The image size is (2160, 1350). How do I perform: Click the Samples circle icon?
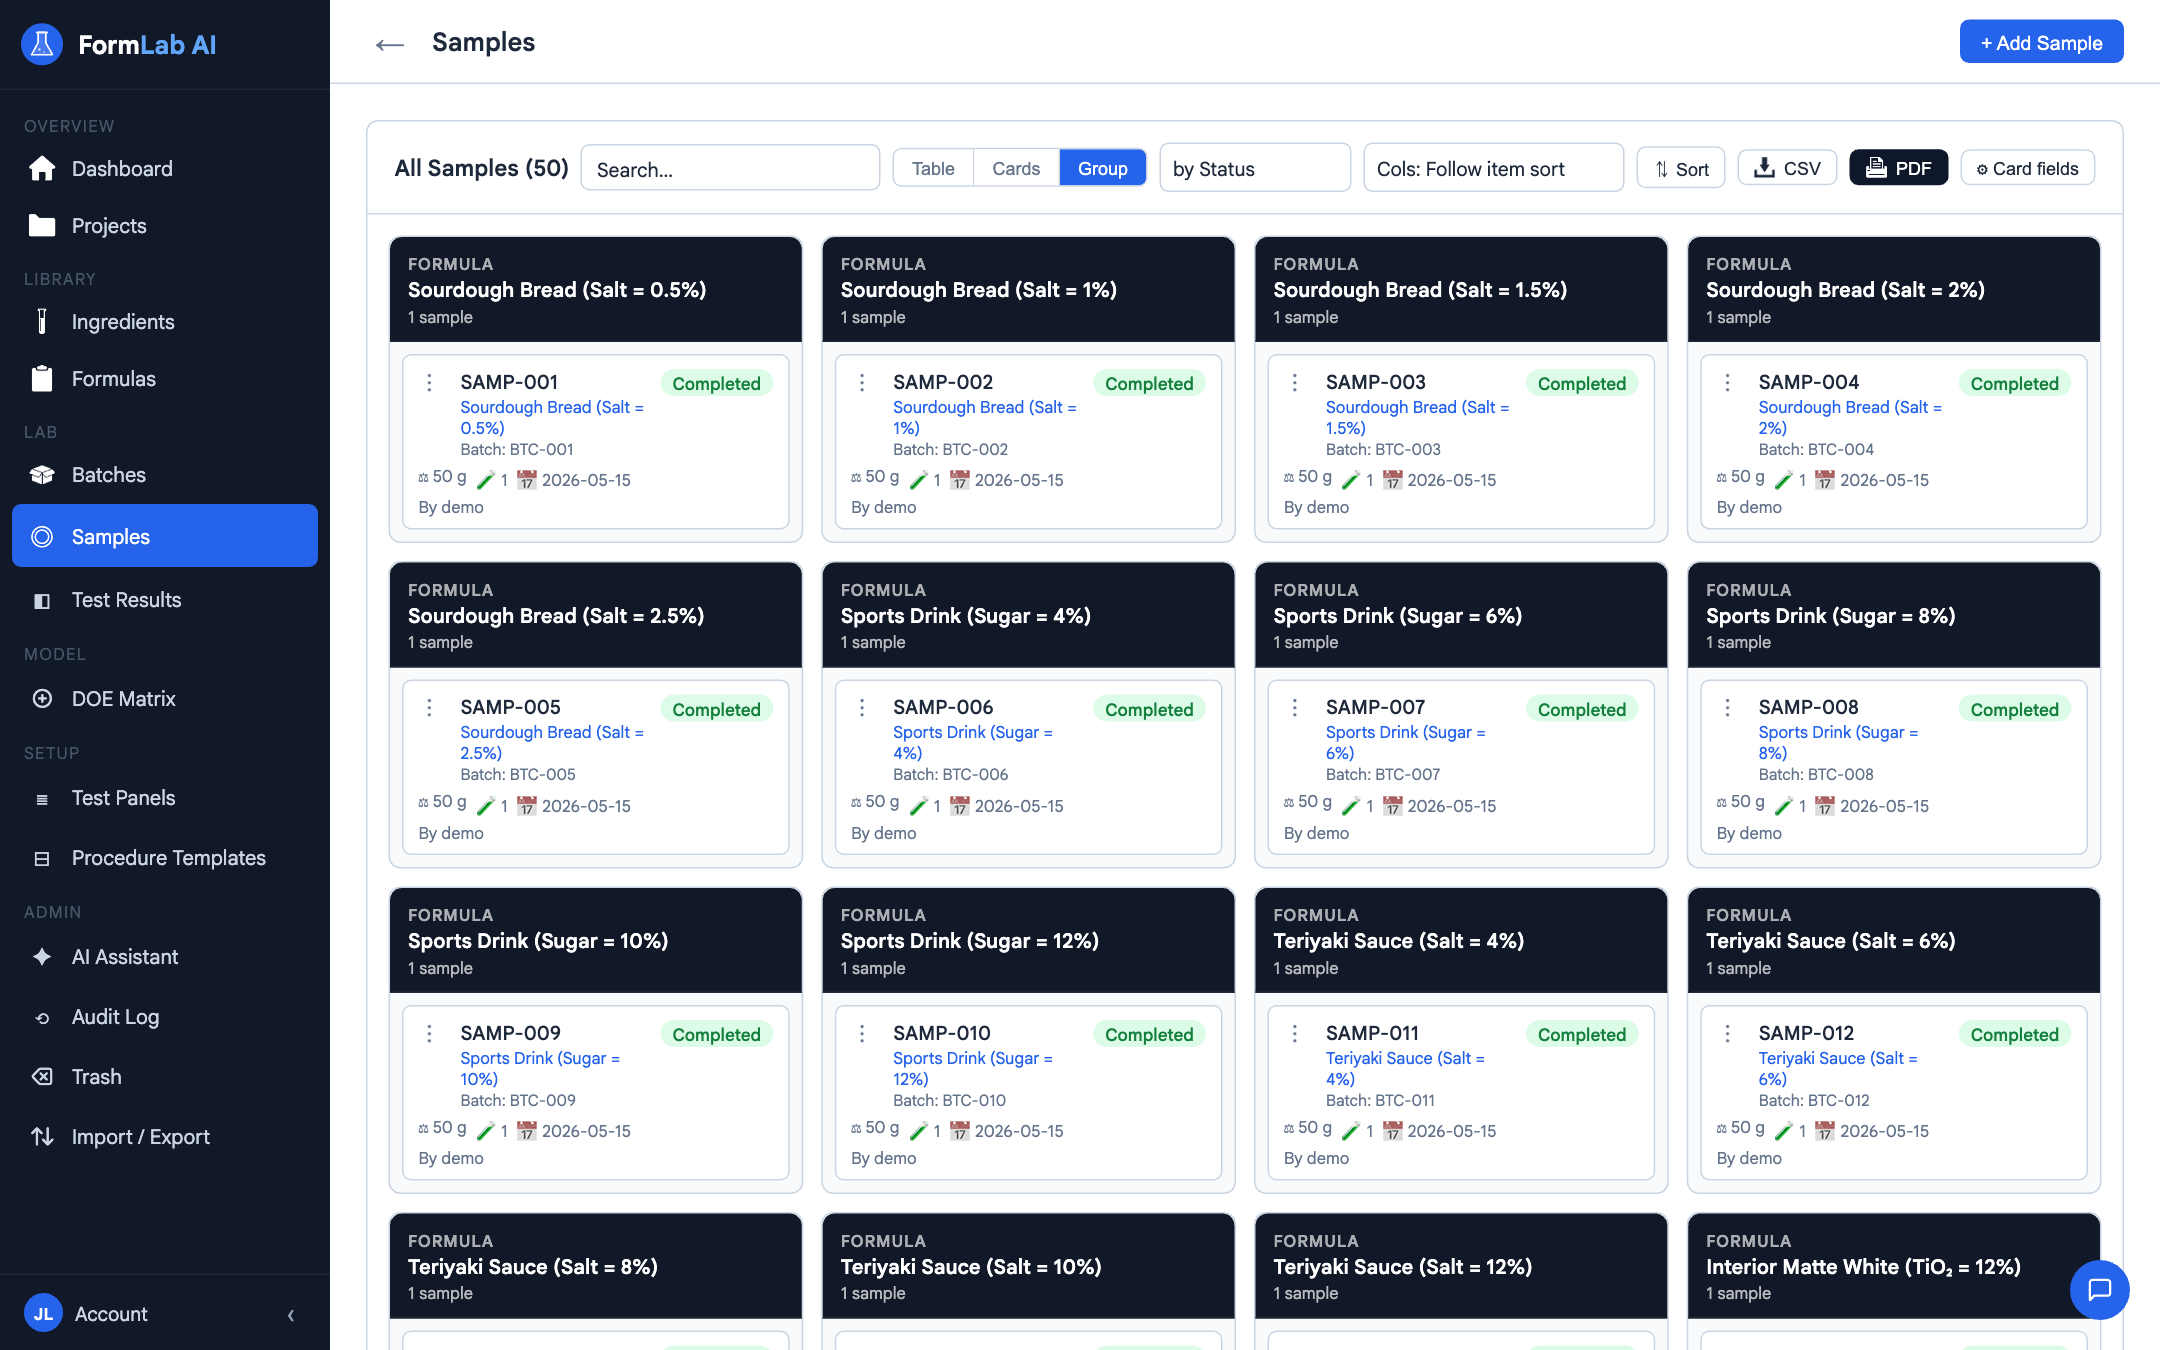[42, 537]
